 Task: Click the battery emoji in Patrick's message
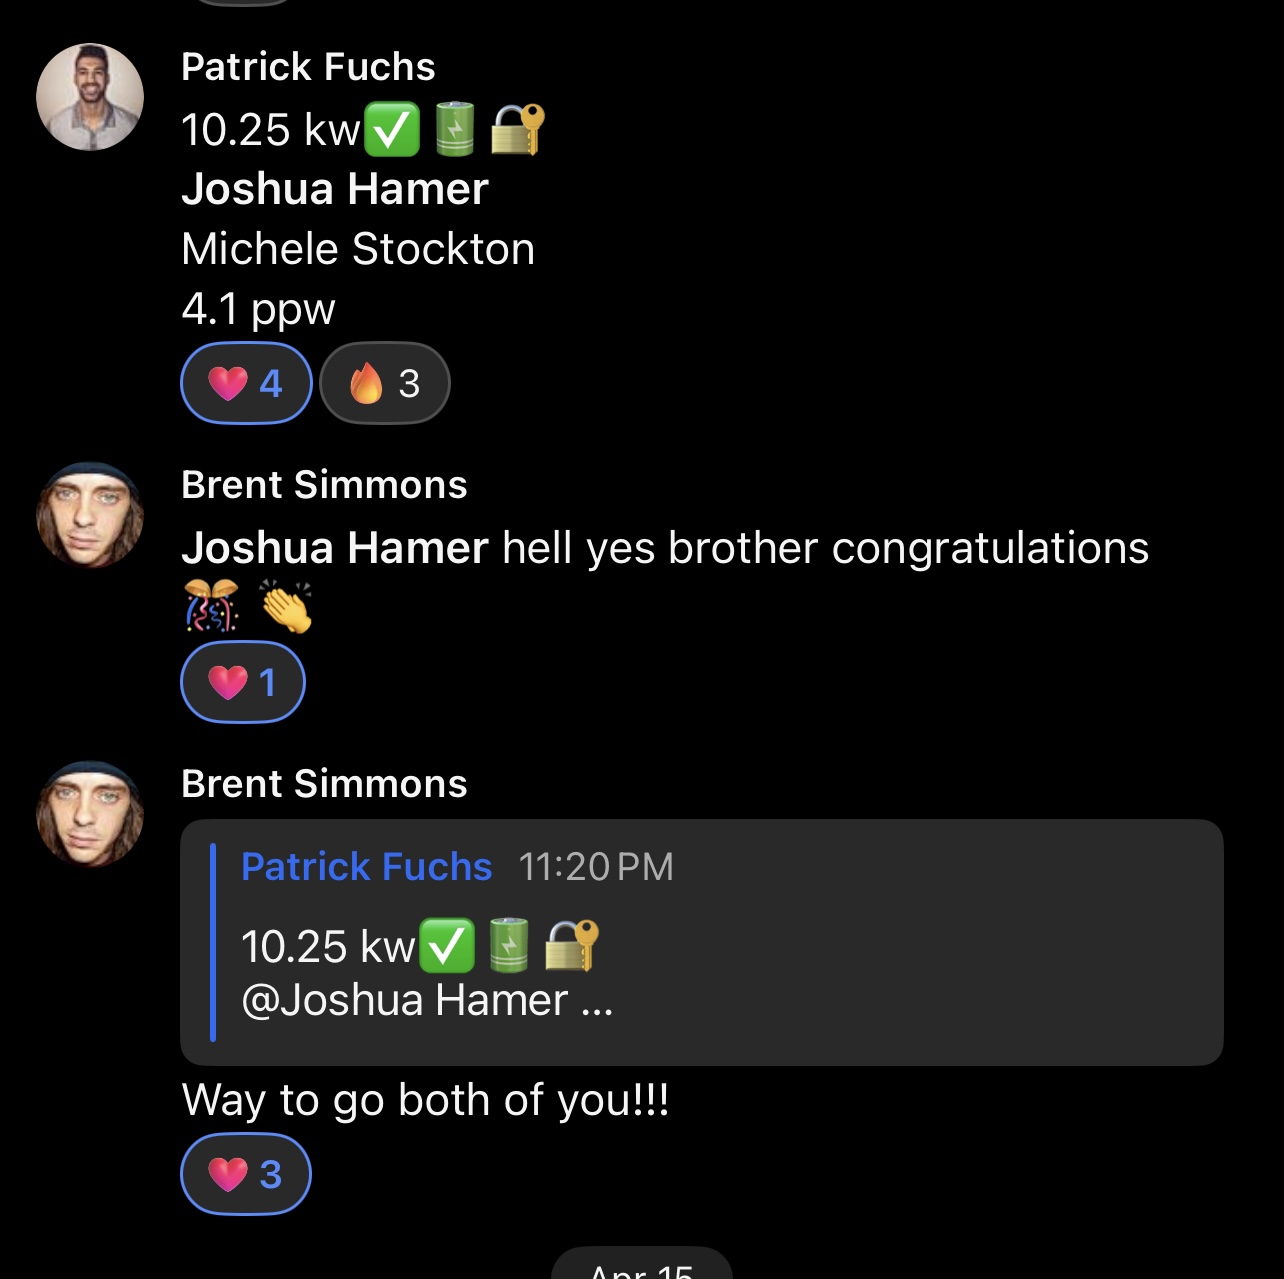(455, 131)
